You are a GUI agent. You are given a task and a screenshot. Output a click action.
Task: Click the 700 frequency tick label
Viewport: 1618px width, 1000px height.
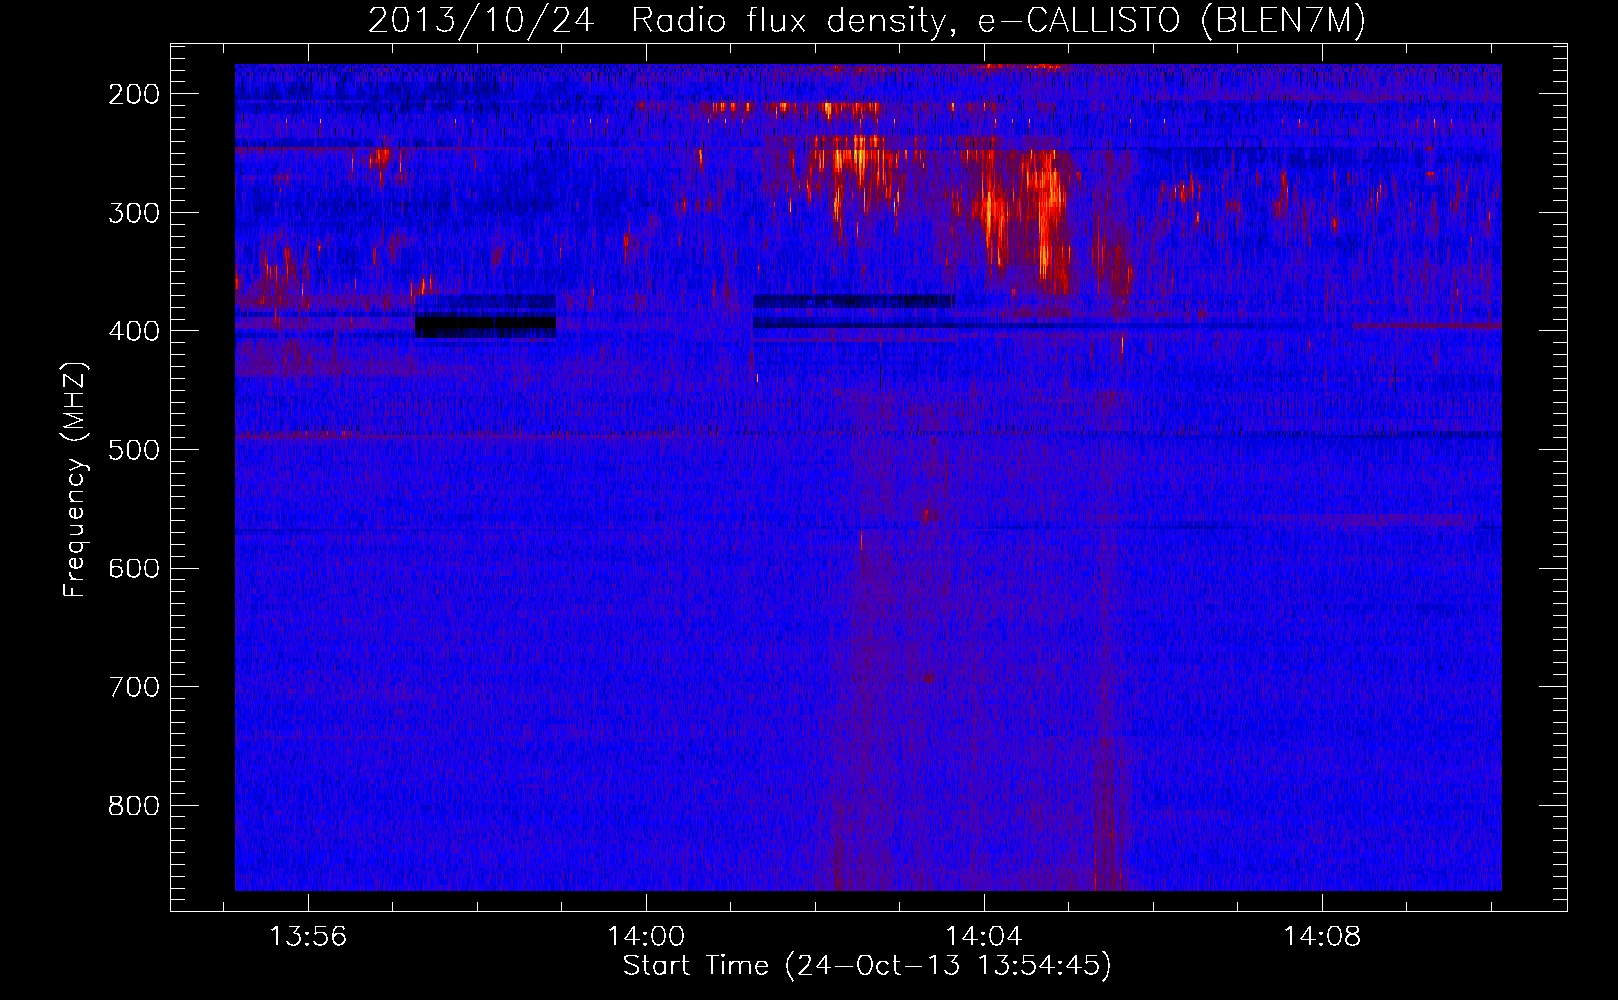click(x=134, y=687)
